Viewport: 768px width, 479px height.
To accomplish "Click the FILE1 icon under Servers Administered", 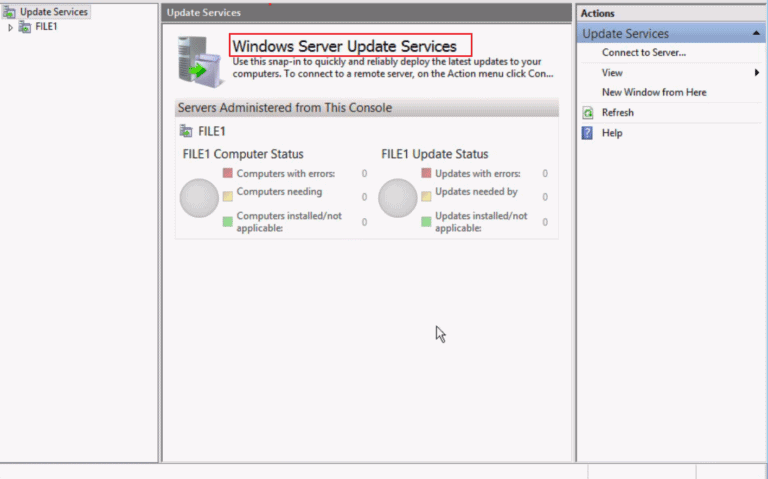I will point(186,131).
